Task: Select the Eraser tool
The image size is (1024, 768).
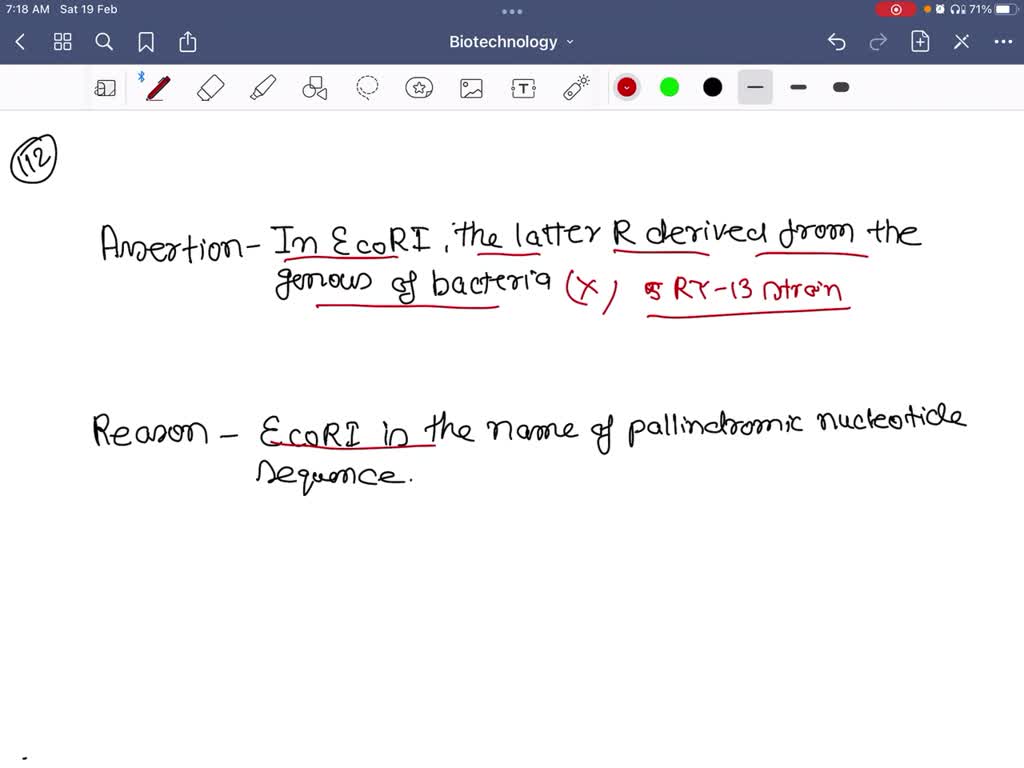Action: 211,87
